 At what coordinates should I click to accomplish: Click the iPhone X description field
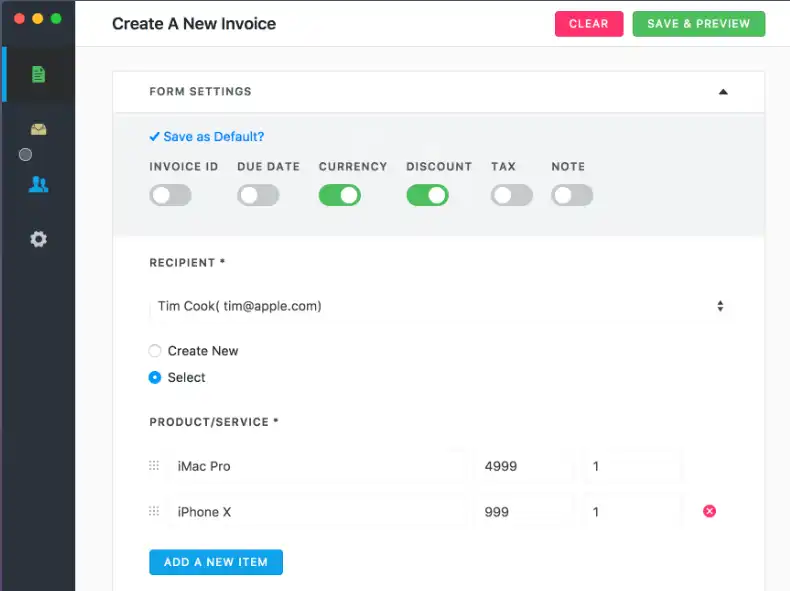tap(317, 511)
